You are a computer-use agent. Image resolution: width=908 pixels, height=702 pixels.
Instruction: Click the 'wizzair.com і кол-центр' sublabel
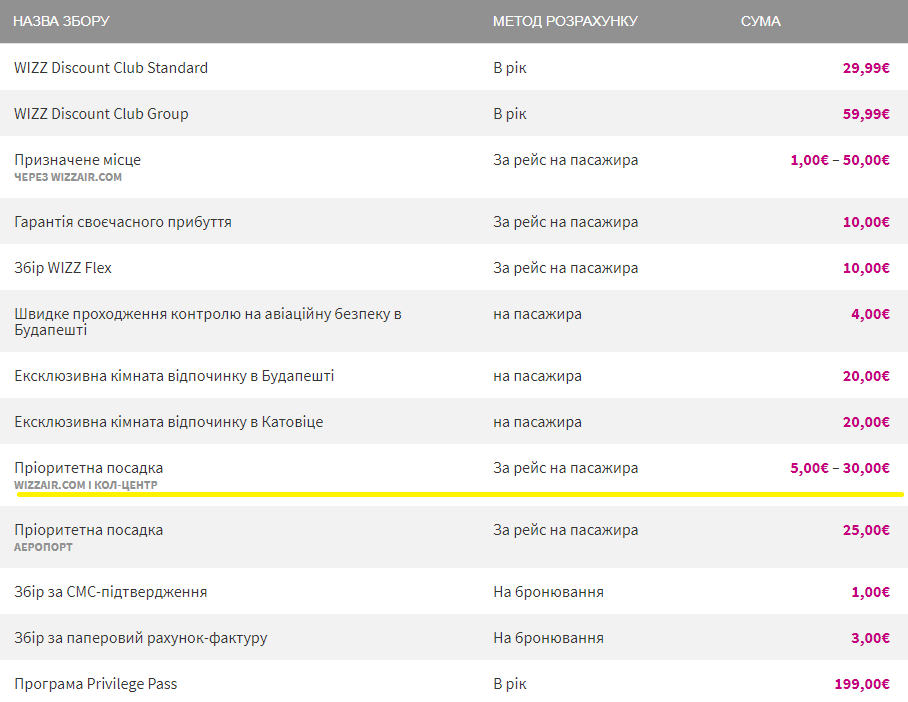[86, 485]
